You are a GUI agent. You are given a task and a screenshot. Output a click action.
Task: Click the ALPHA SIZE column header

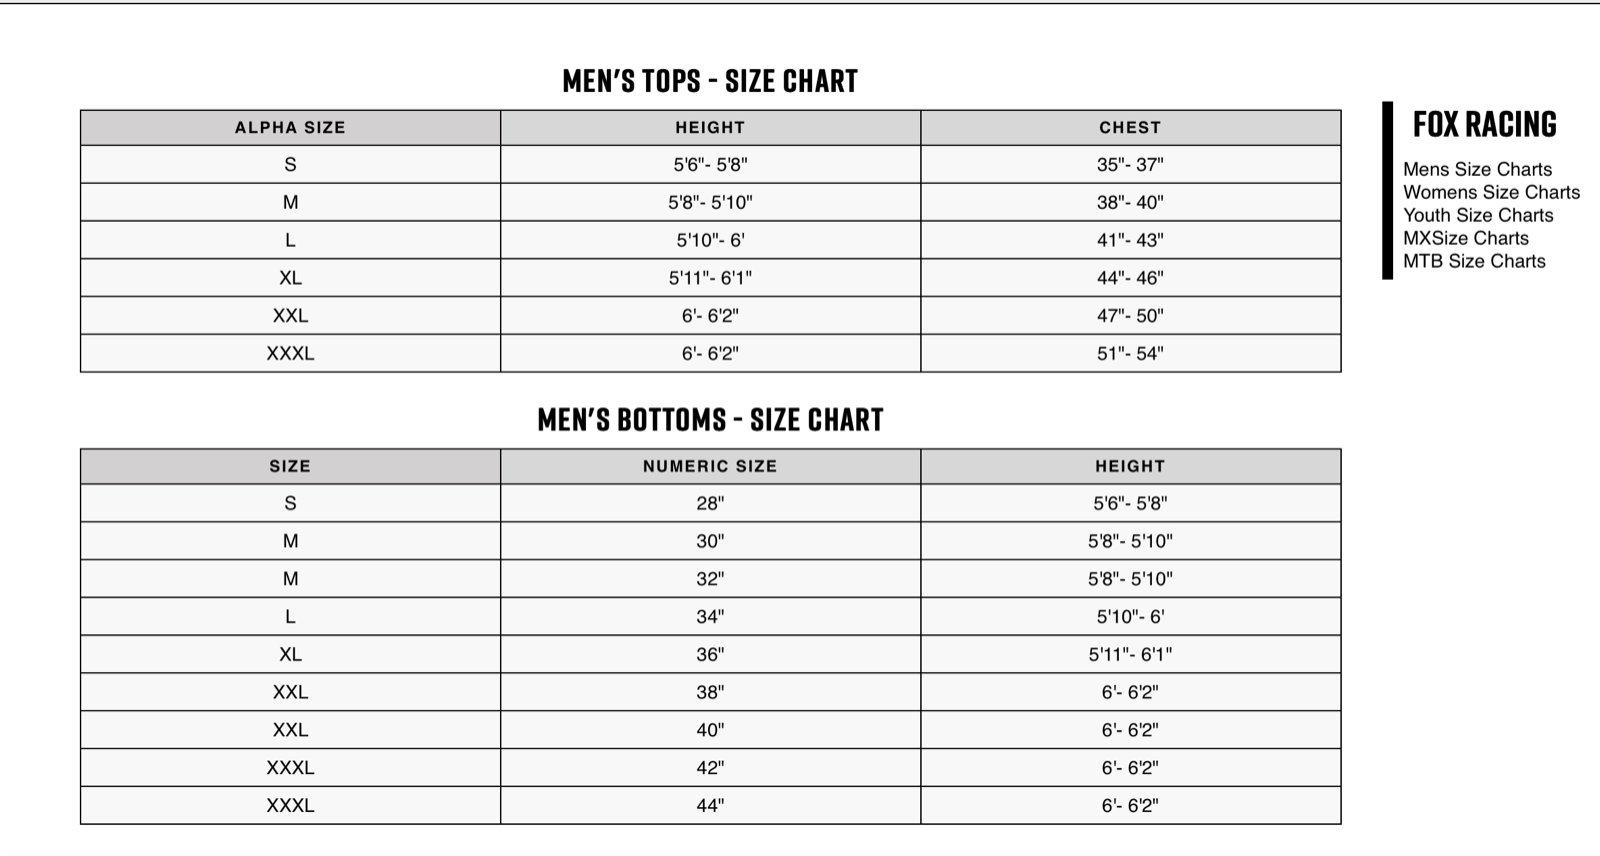click(290, 128)
